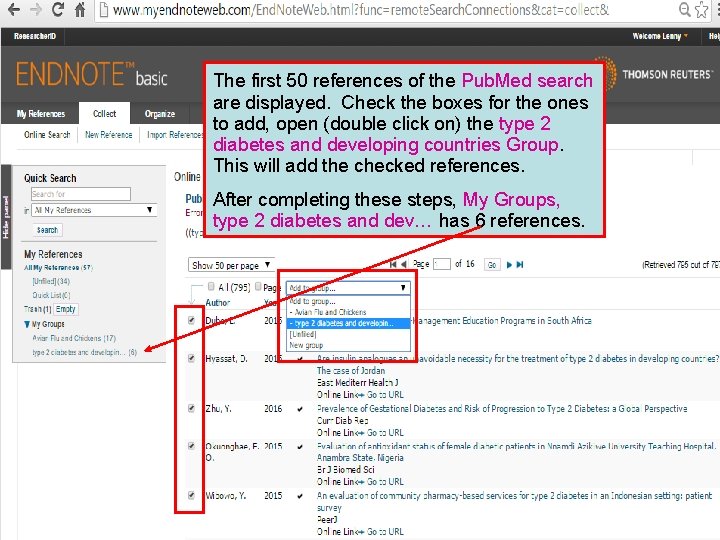Toggle checkbox for Zhu, Y. reference
Viewport: 720px width, 540px height.
pos(191,408)
